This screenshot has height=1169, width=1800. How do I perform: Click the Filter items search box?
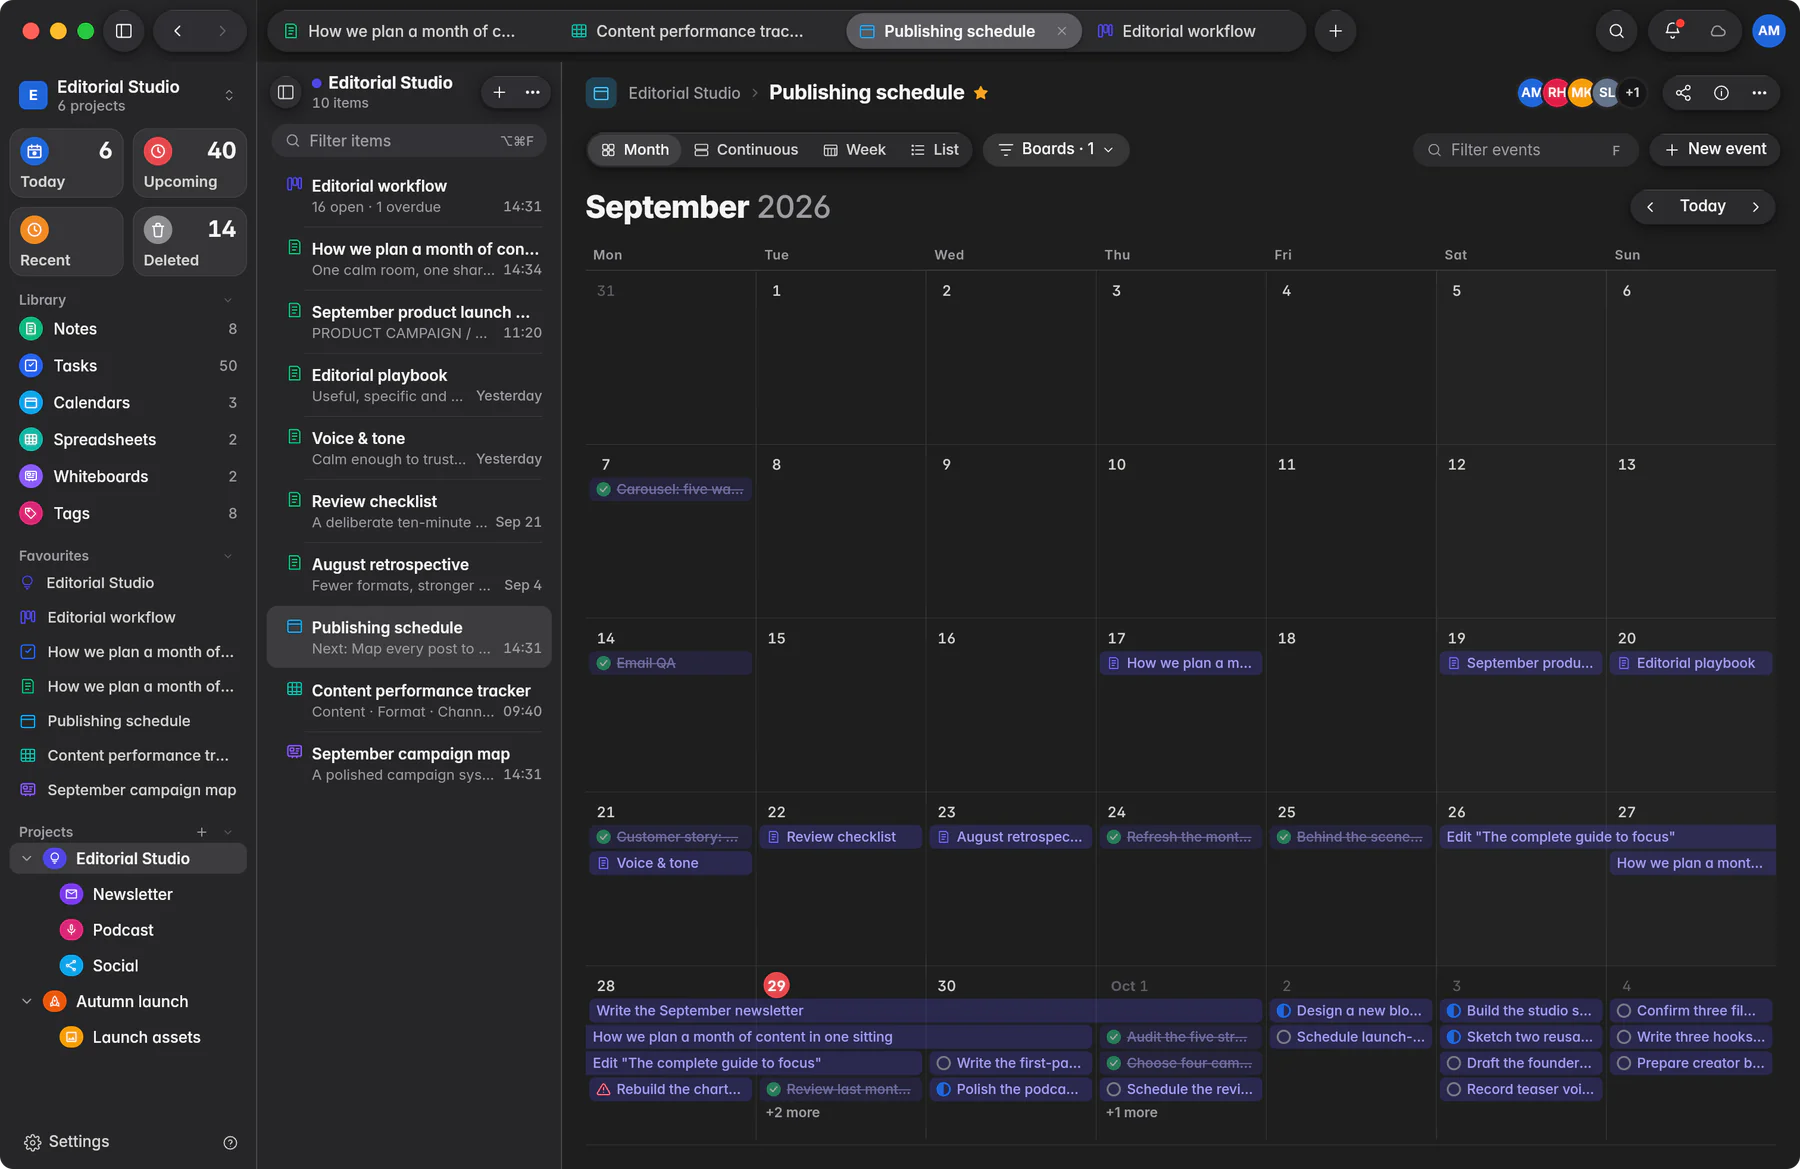pyautogui.click(x=411, y=141)
